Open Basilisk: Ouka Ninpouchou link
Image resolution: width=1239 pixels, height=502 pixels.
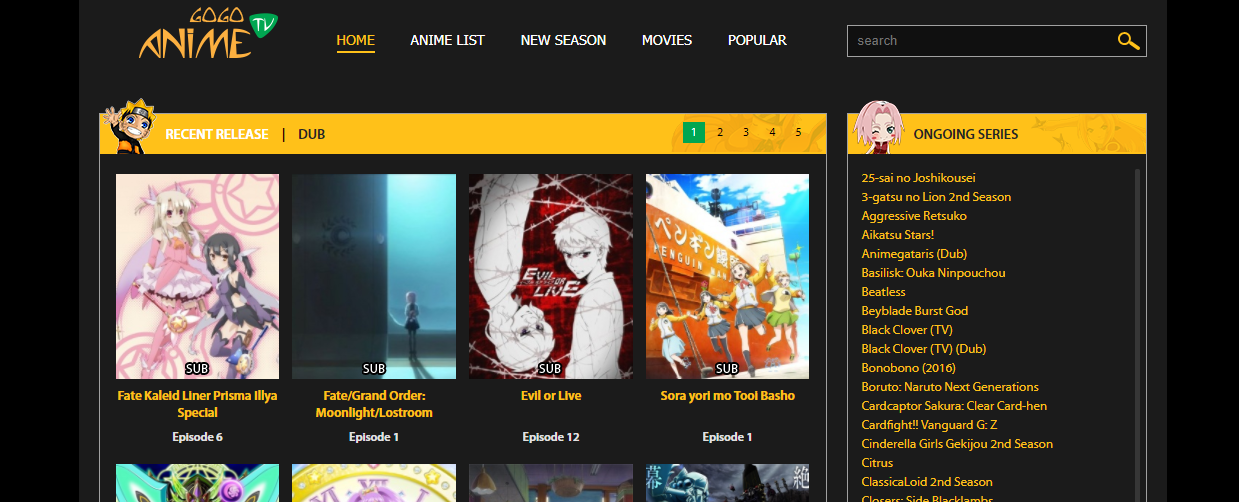(933, 273)
